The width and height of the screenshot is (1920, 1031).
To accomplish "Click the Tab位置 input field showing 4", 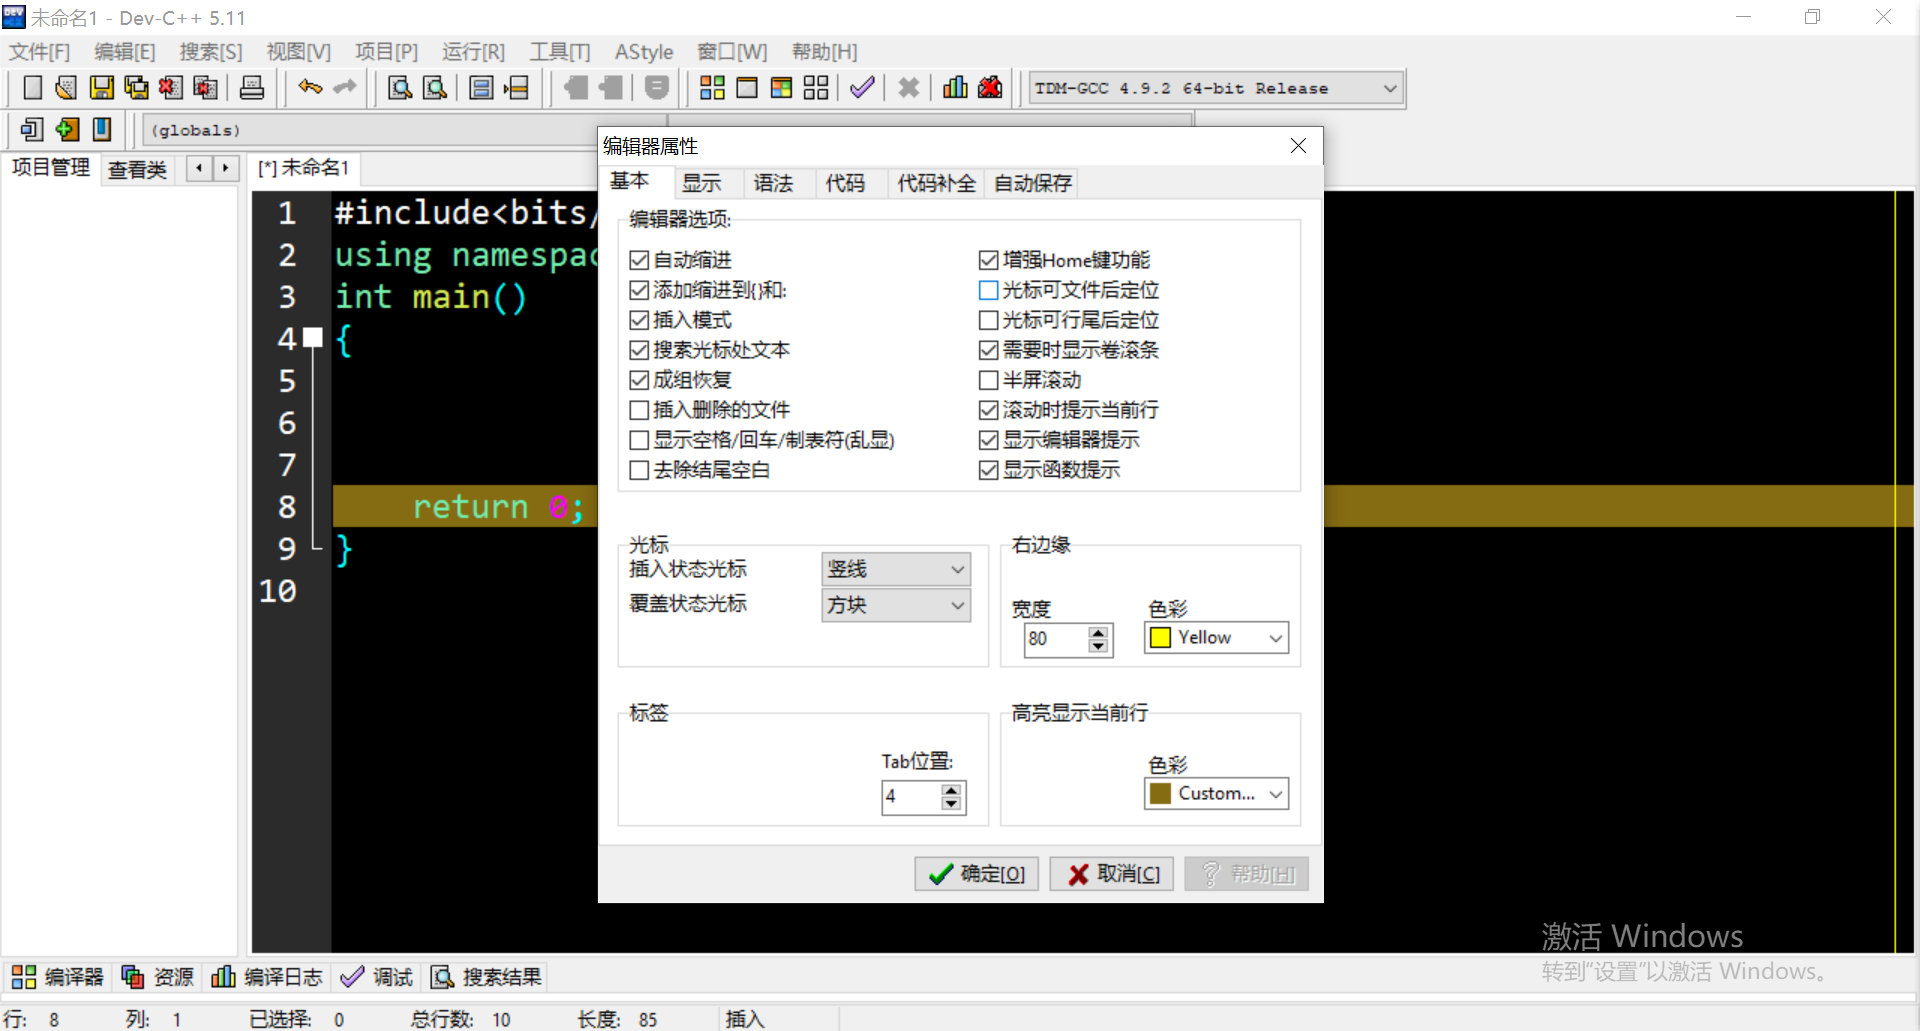I will 911,797.
